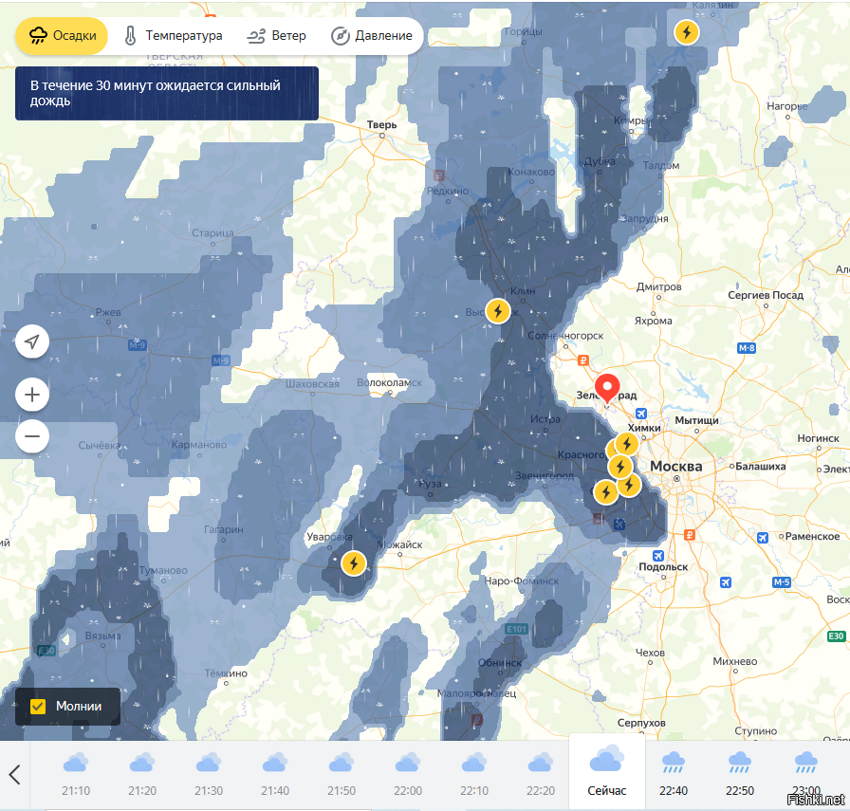The width and height of the screenshot is (850, 811).
Task: Select the Давление map layer
Action: click(x=371, y=36)
